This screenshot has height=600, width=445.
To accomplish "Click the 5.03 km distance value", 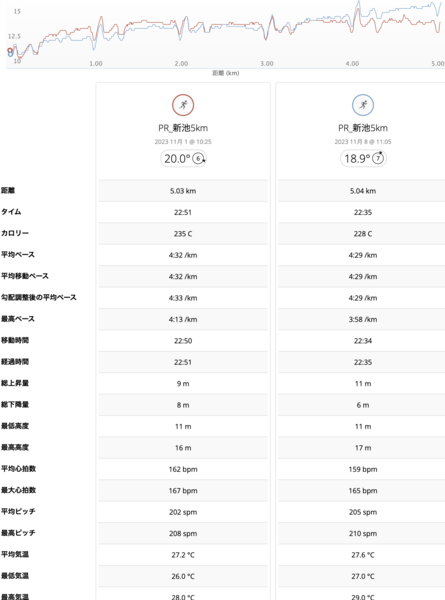I will (183, 191).
